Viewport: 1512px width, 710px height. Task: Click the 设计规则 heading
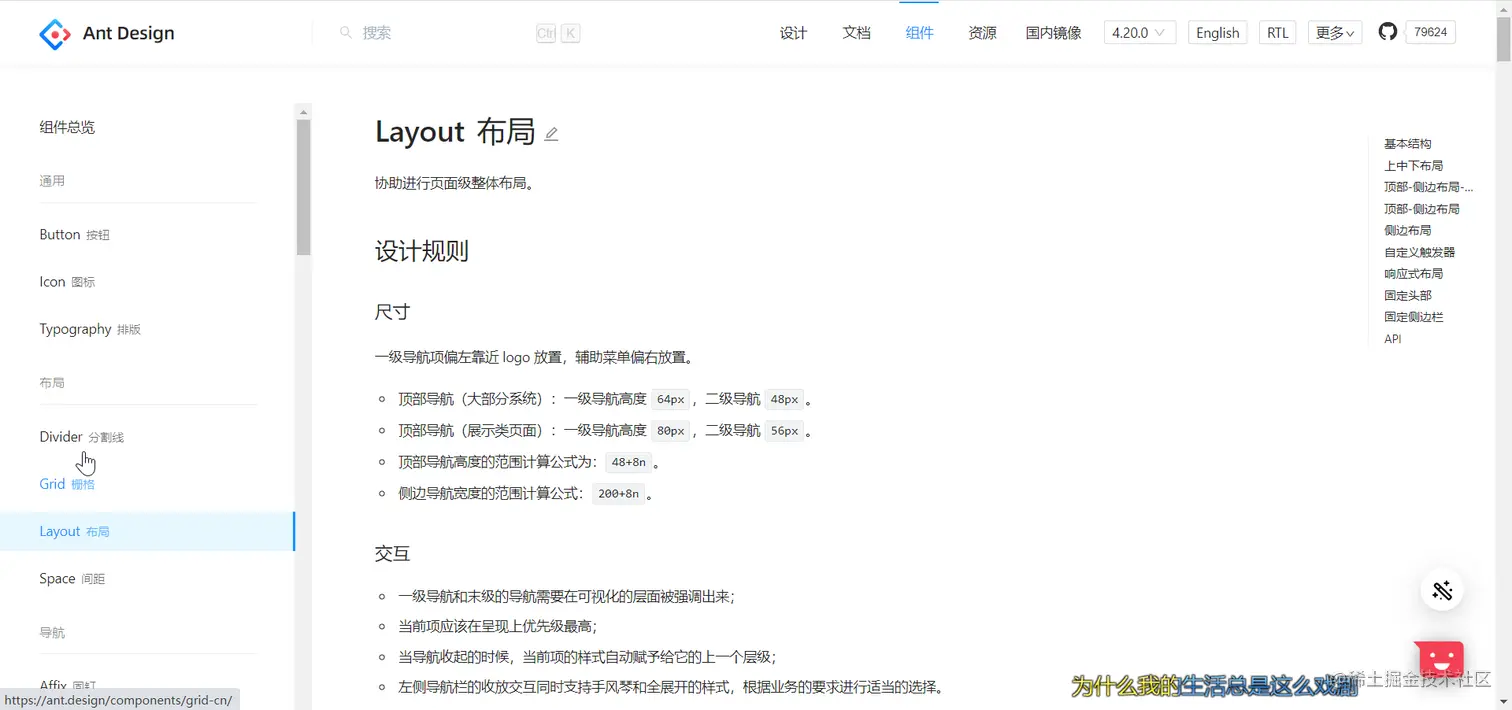pyautogui.click(x=421, y=251)
